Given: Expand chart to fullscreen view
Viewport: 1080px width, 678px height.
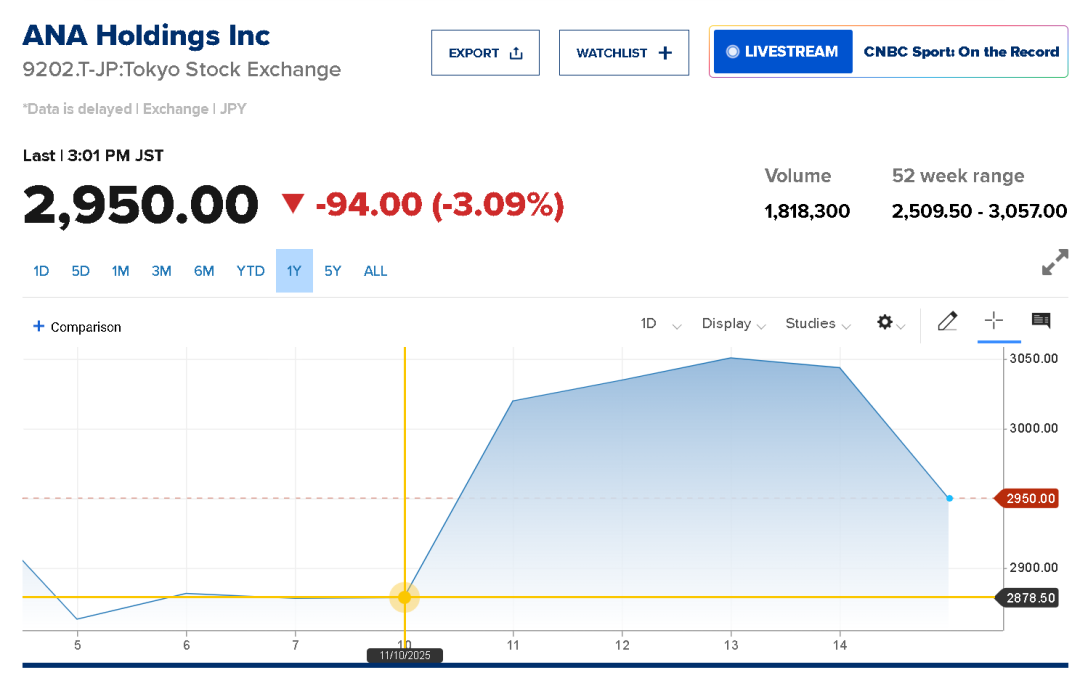Looking at the screenshot, I should pos(1054,262).
